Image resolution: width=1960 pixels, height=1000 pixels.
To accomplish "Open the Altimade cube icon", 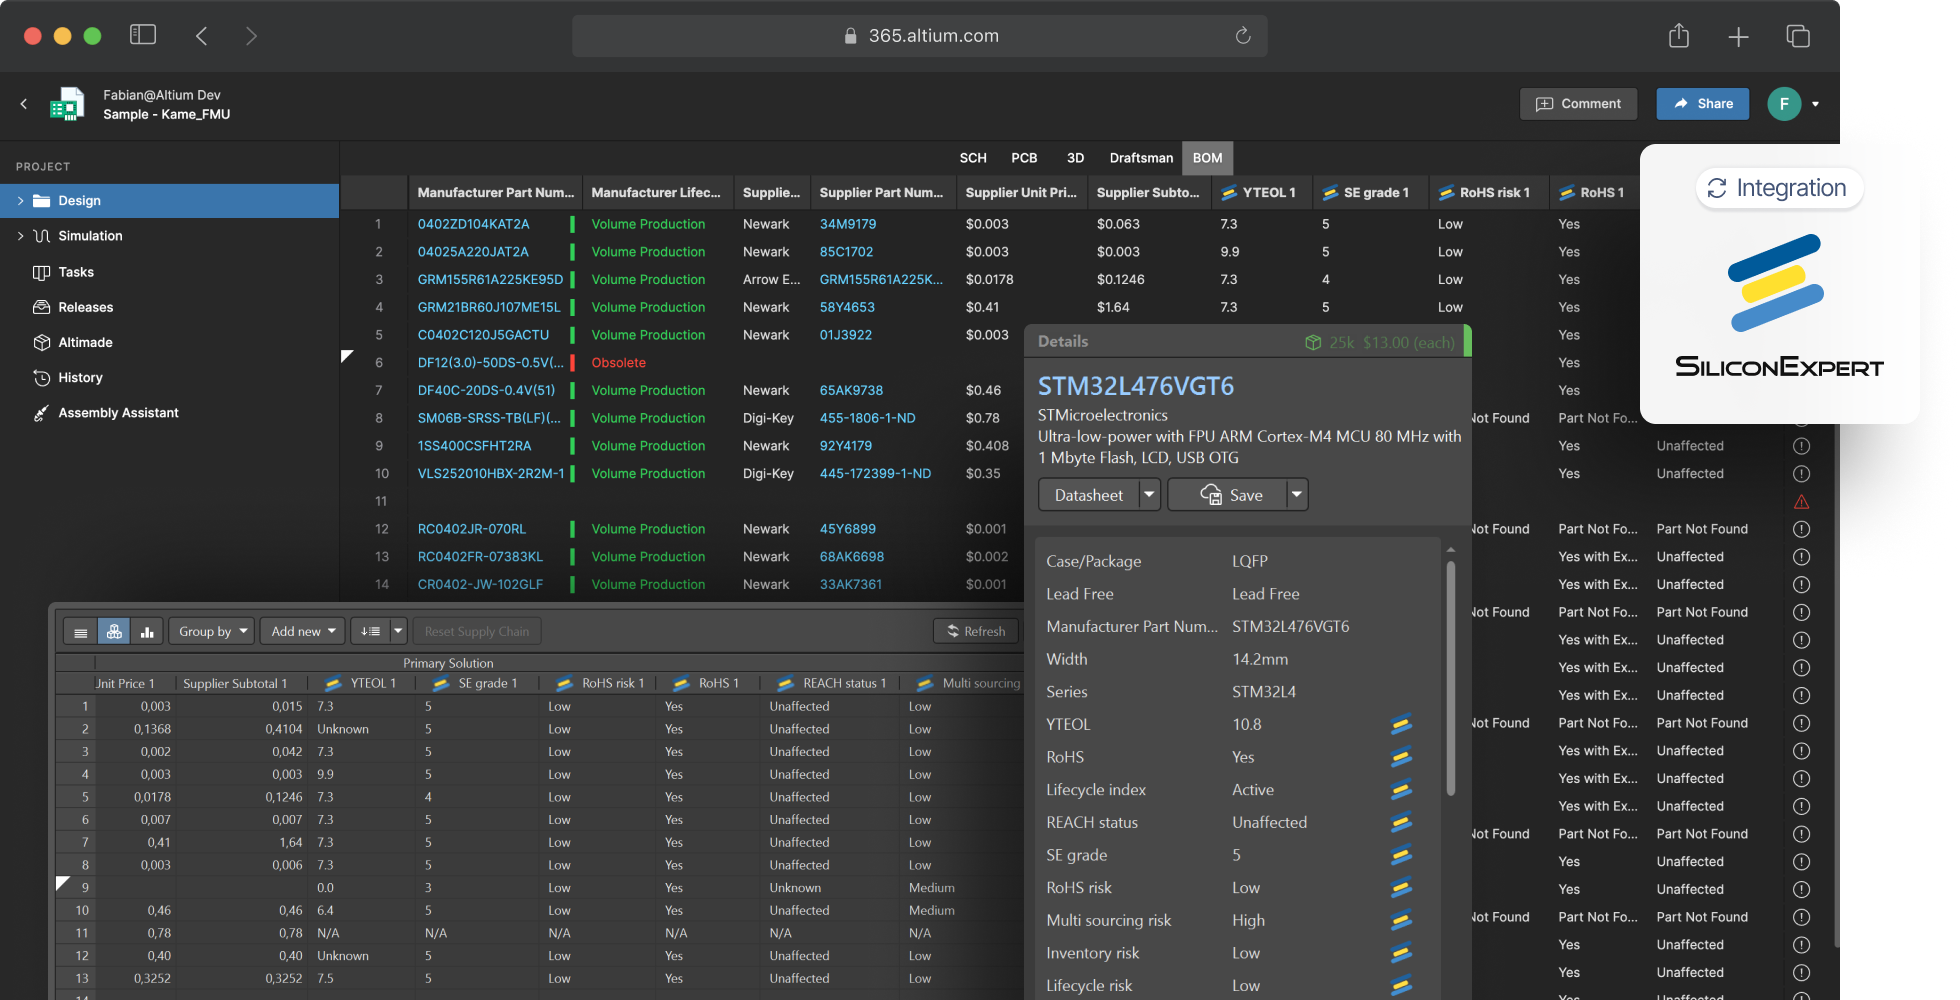I will (41, 342).
